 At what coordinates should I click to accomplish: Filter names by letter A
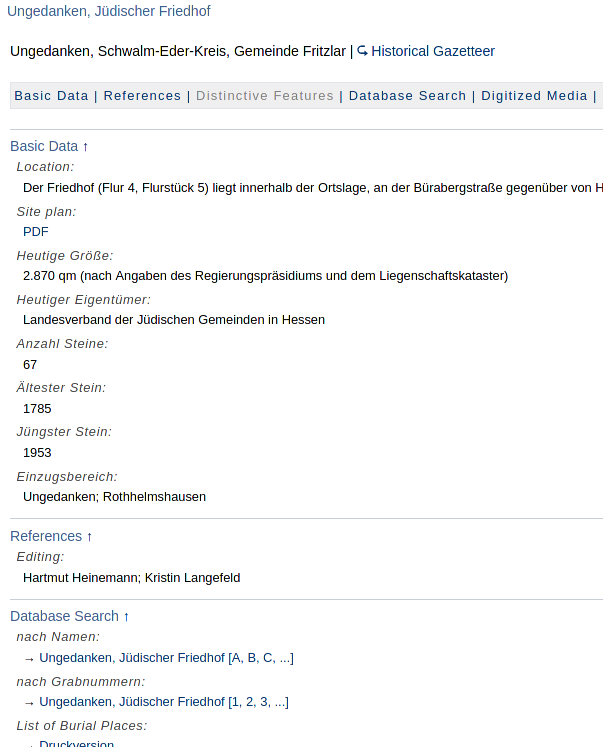237,658
